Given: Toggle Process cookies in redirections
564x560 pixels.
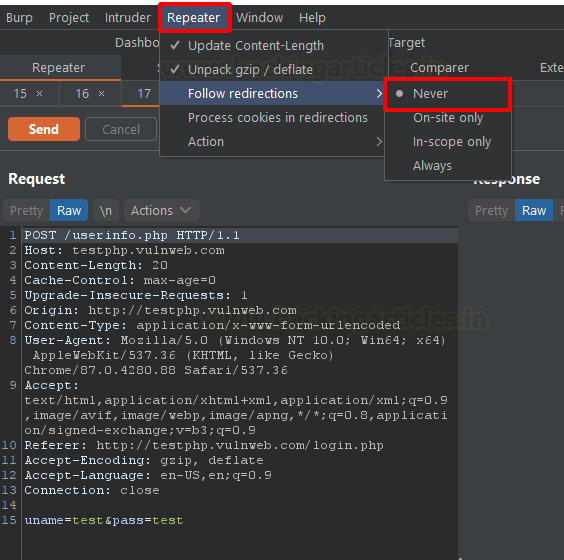Looking at the screenshot, I should 272,117.
